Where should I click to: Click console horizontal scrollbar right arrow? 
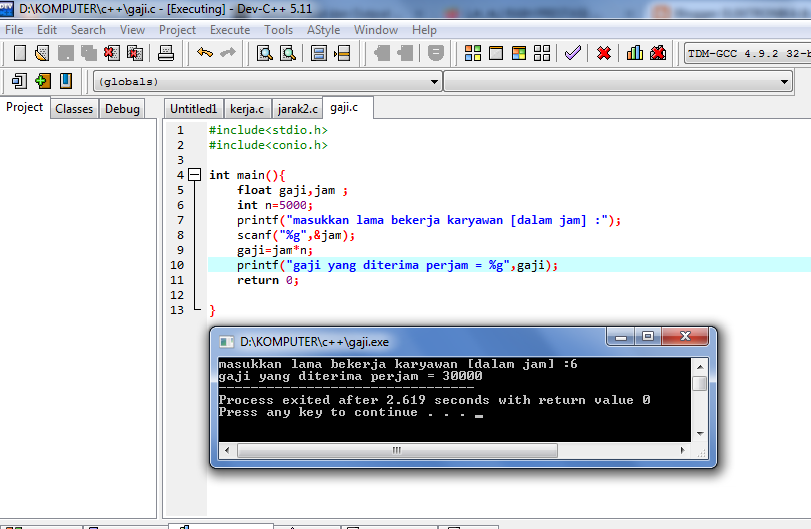tap(683, 450)
